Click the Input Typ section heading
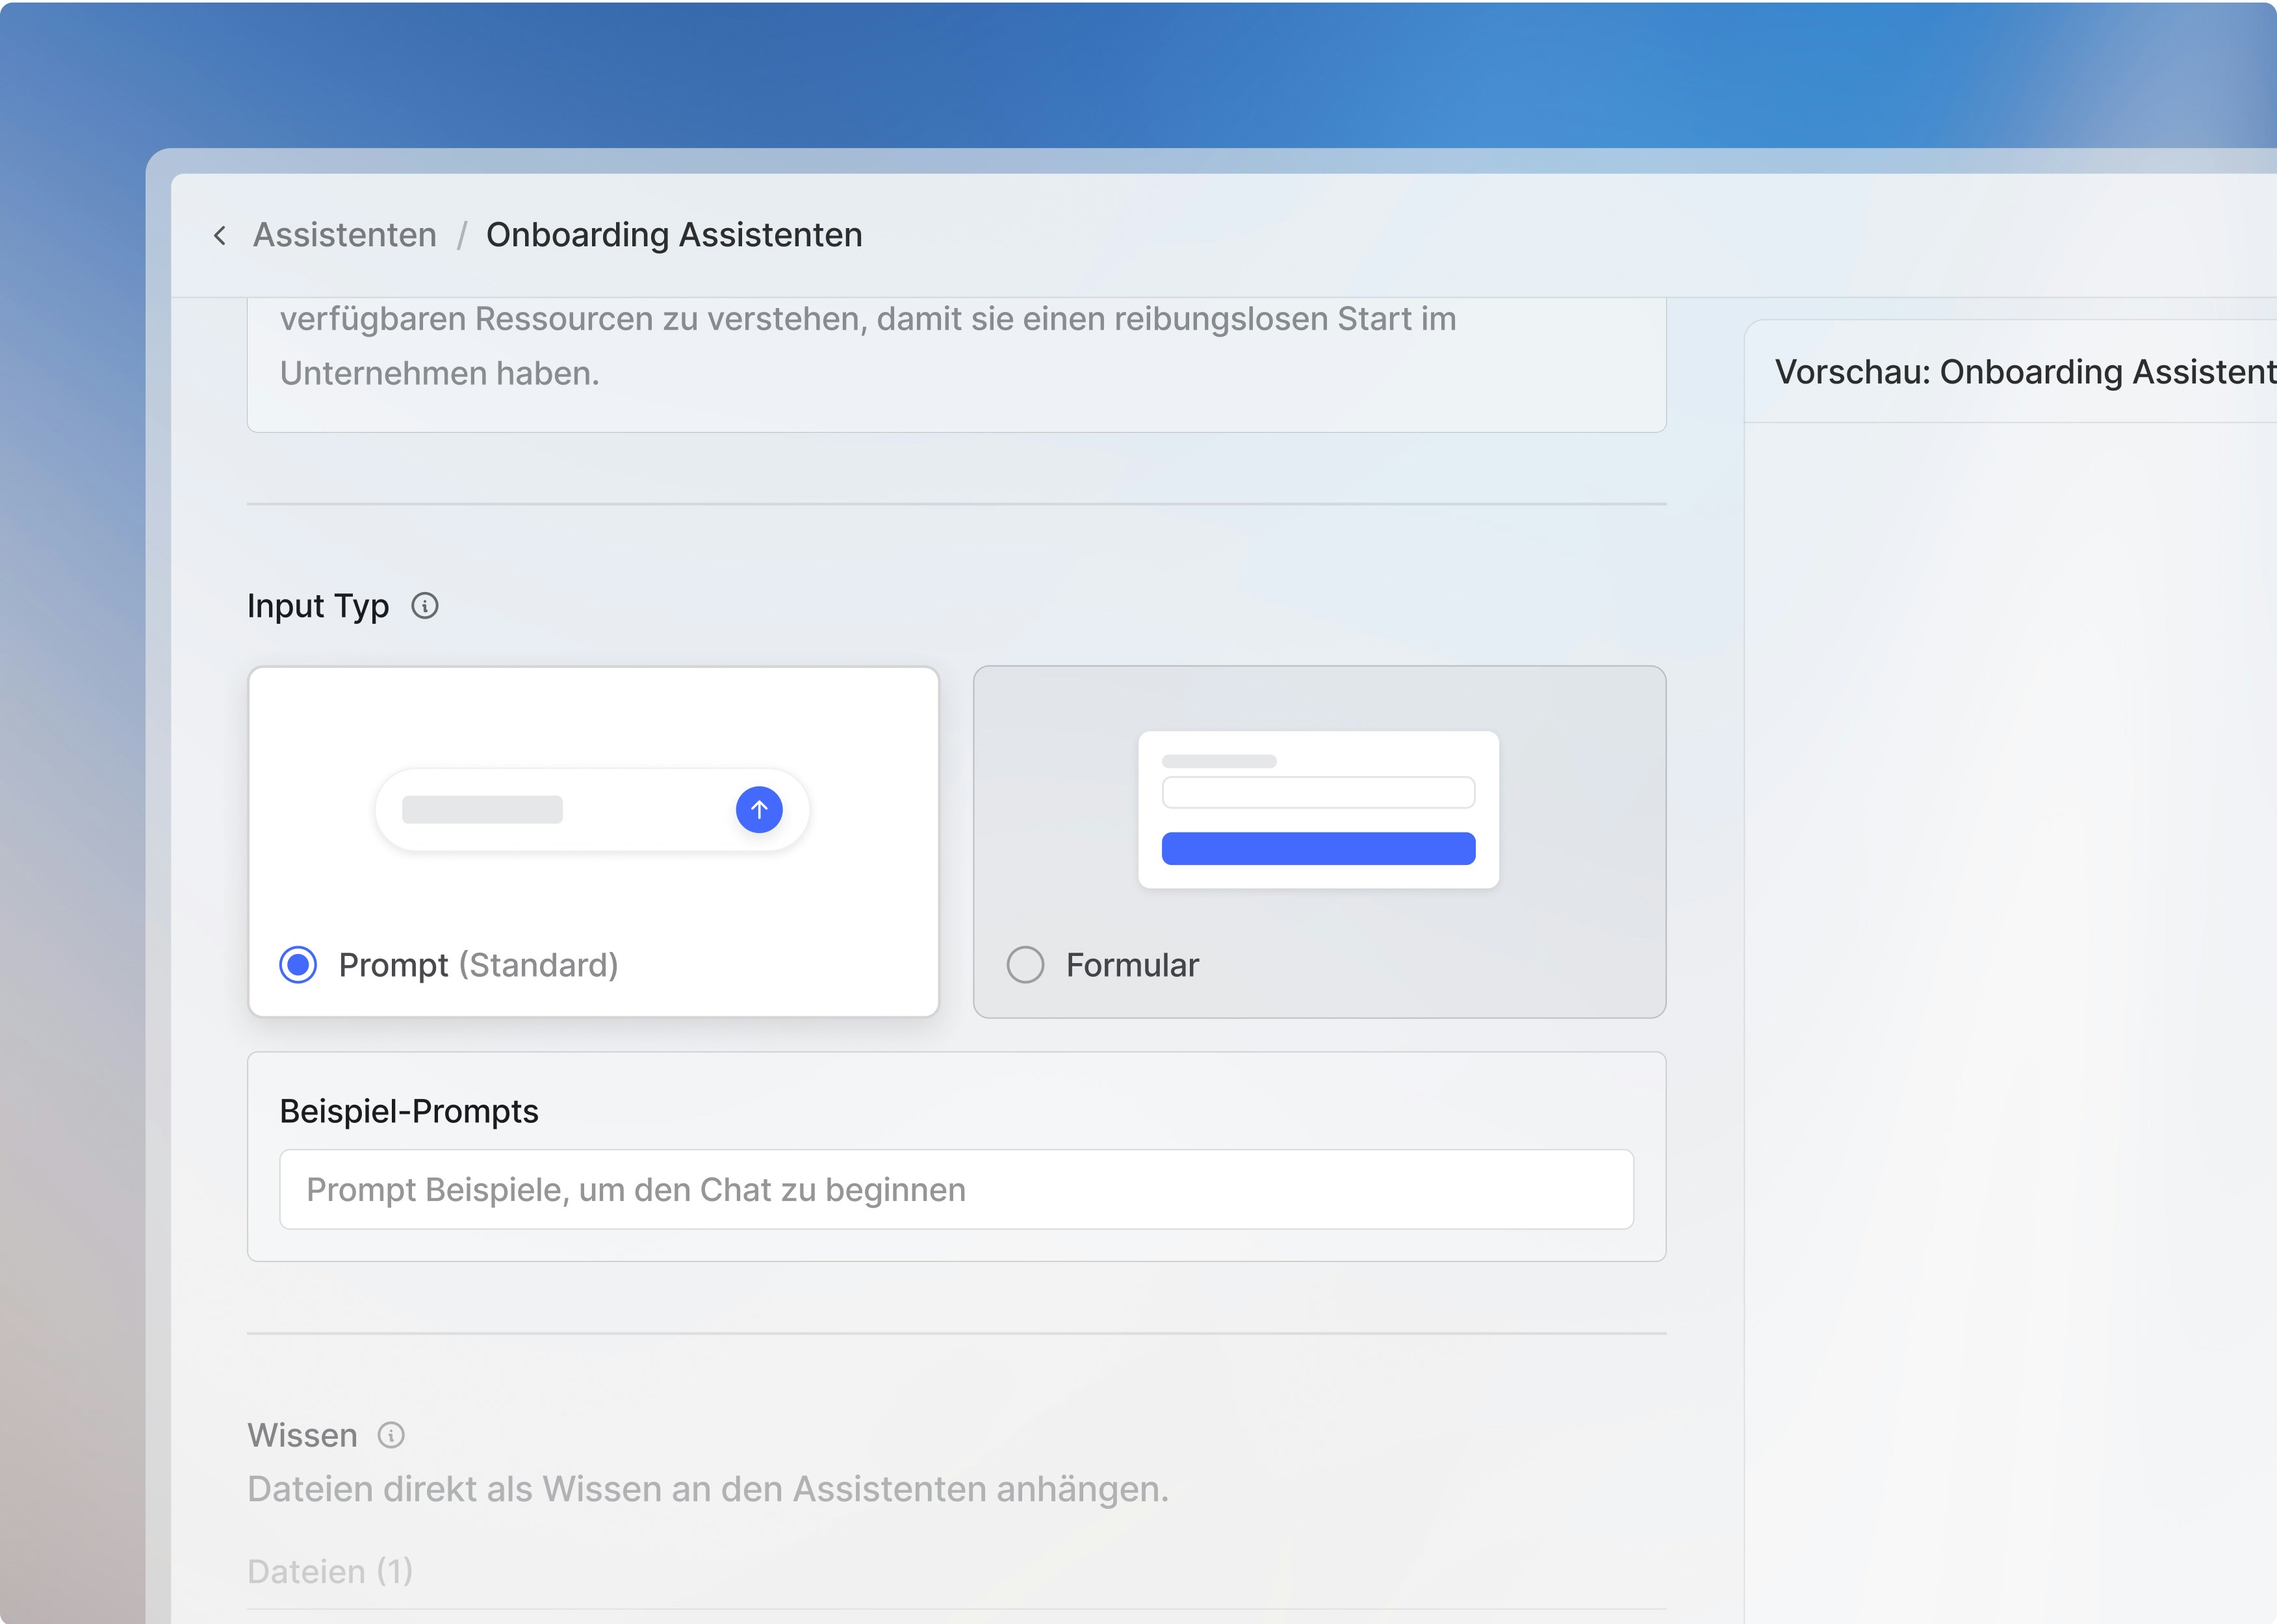2277x1624 pixels. (x=318, y=606)
